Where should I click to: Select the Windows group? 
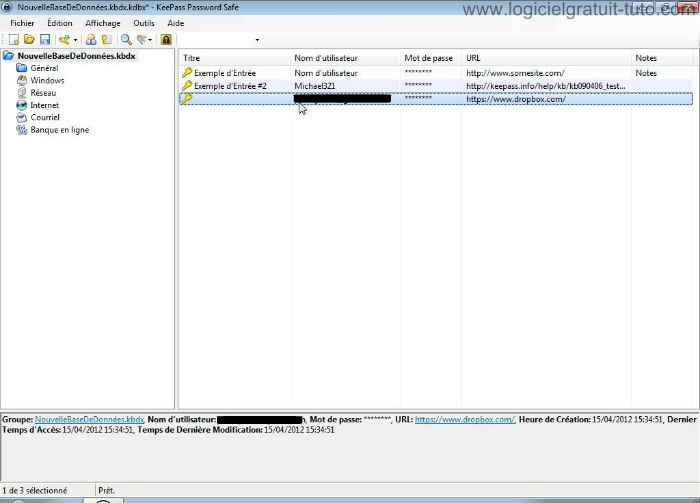coord(47,81)
